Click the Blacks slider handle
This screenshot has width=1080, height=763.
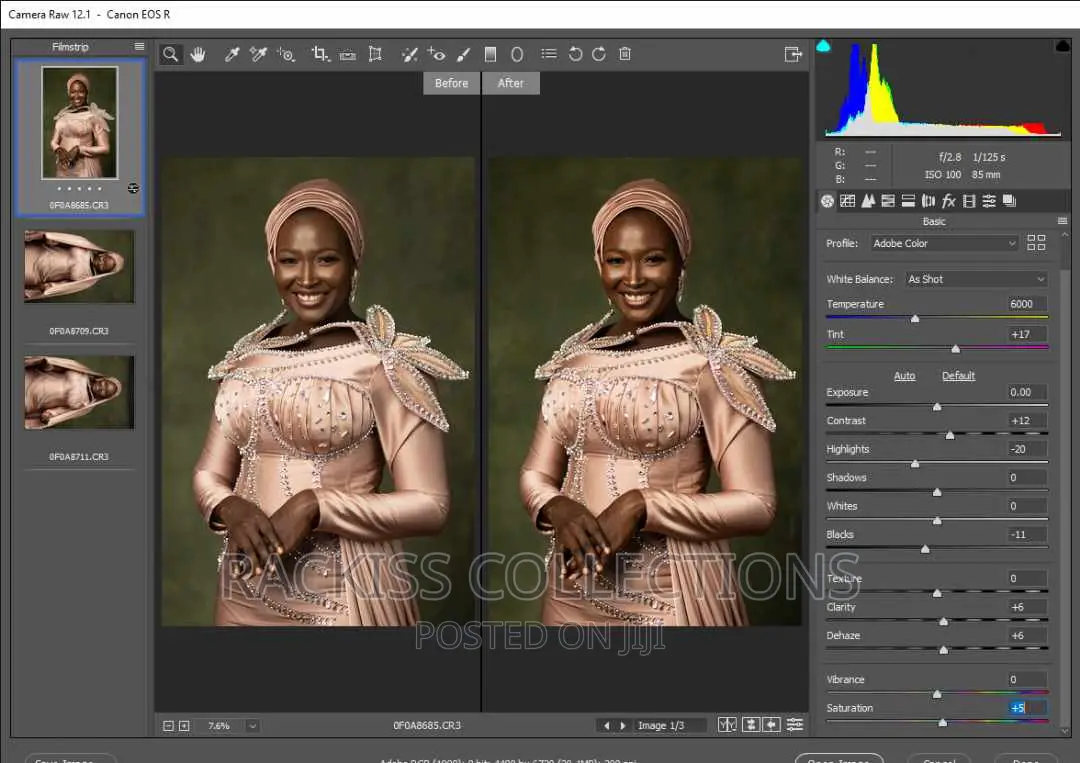click(925, 549)
